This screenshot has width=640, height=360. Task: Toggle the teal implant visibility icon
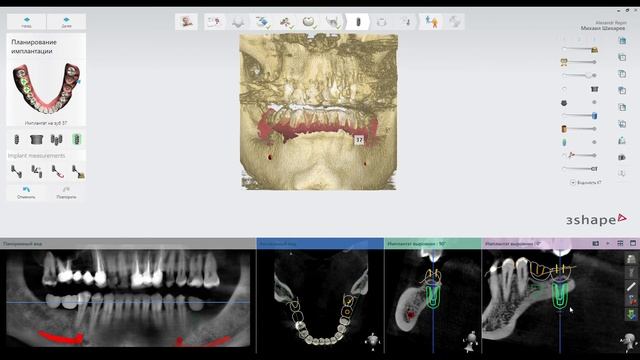(x=564, y=142)
